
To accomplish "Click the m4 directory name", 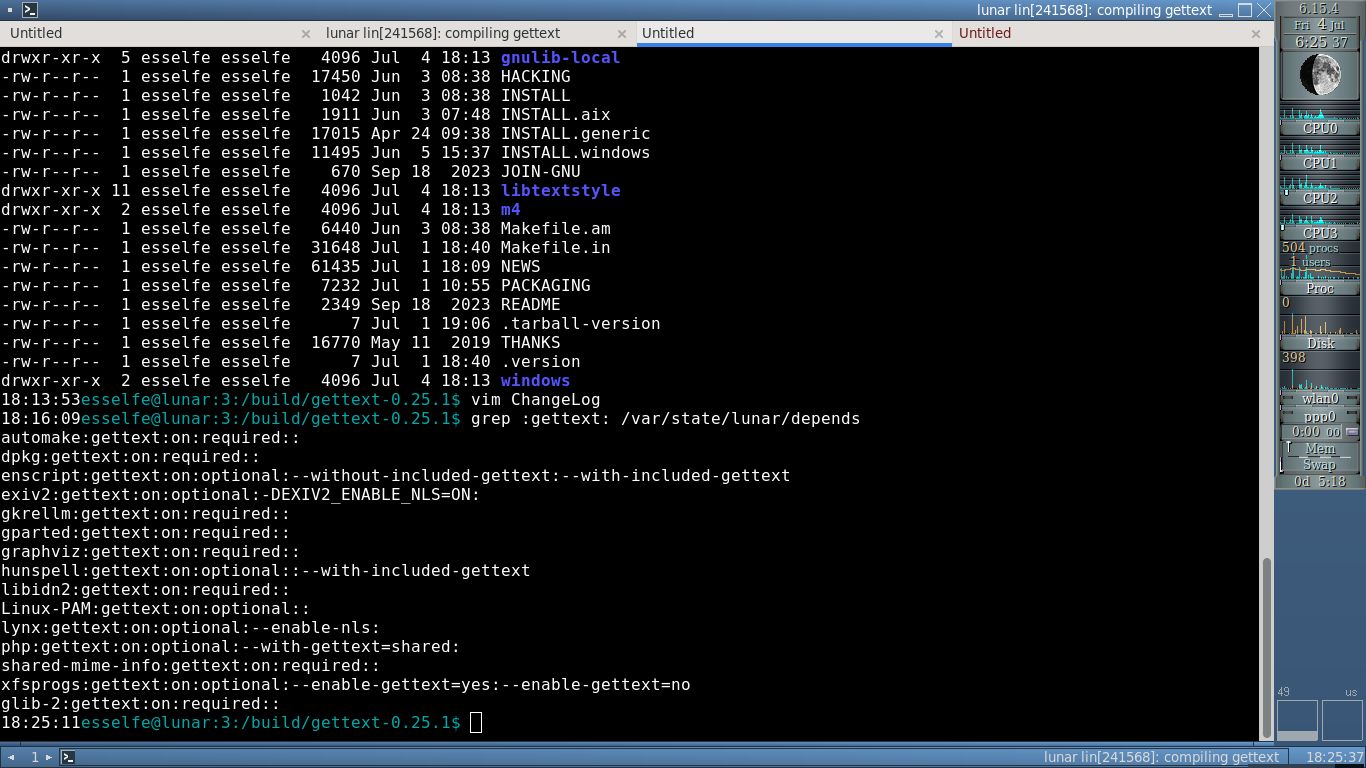I will coord(510,210).
